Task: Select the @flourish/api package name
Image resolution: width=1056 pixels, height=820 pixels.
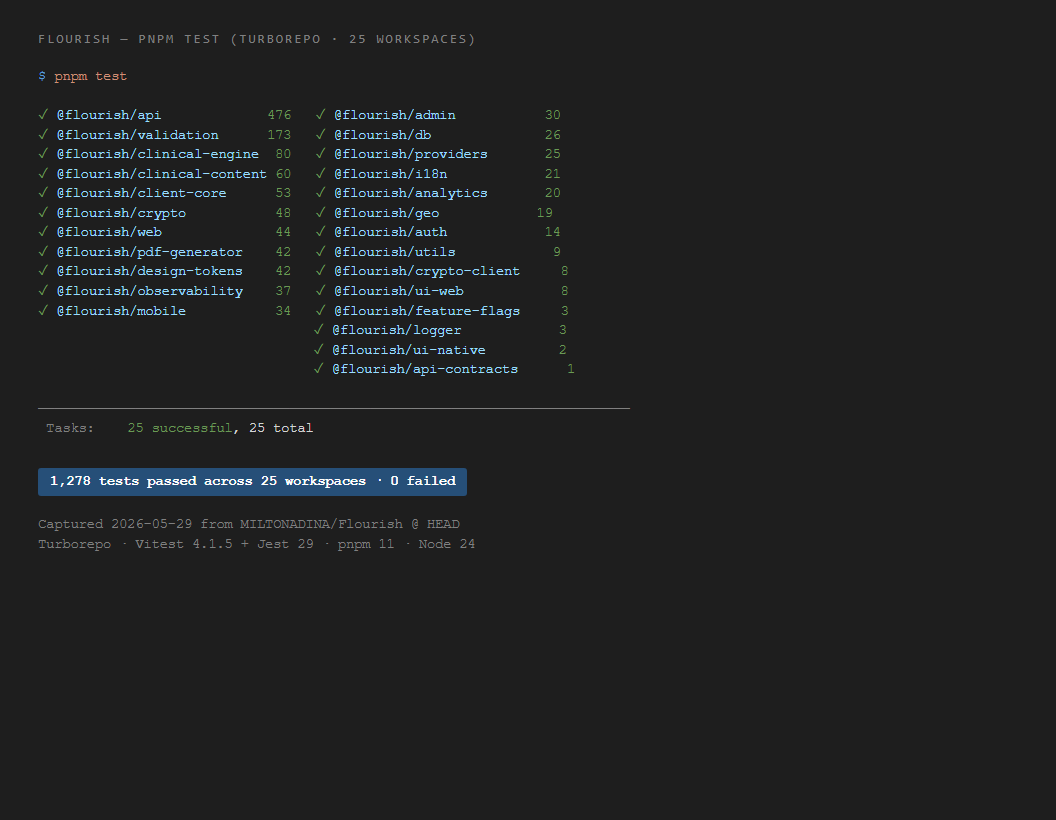Action: (x=109, y=115)
